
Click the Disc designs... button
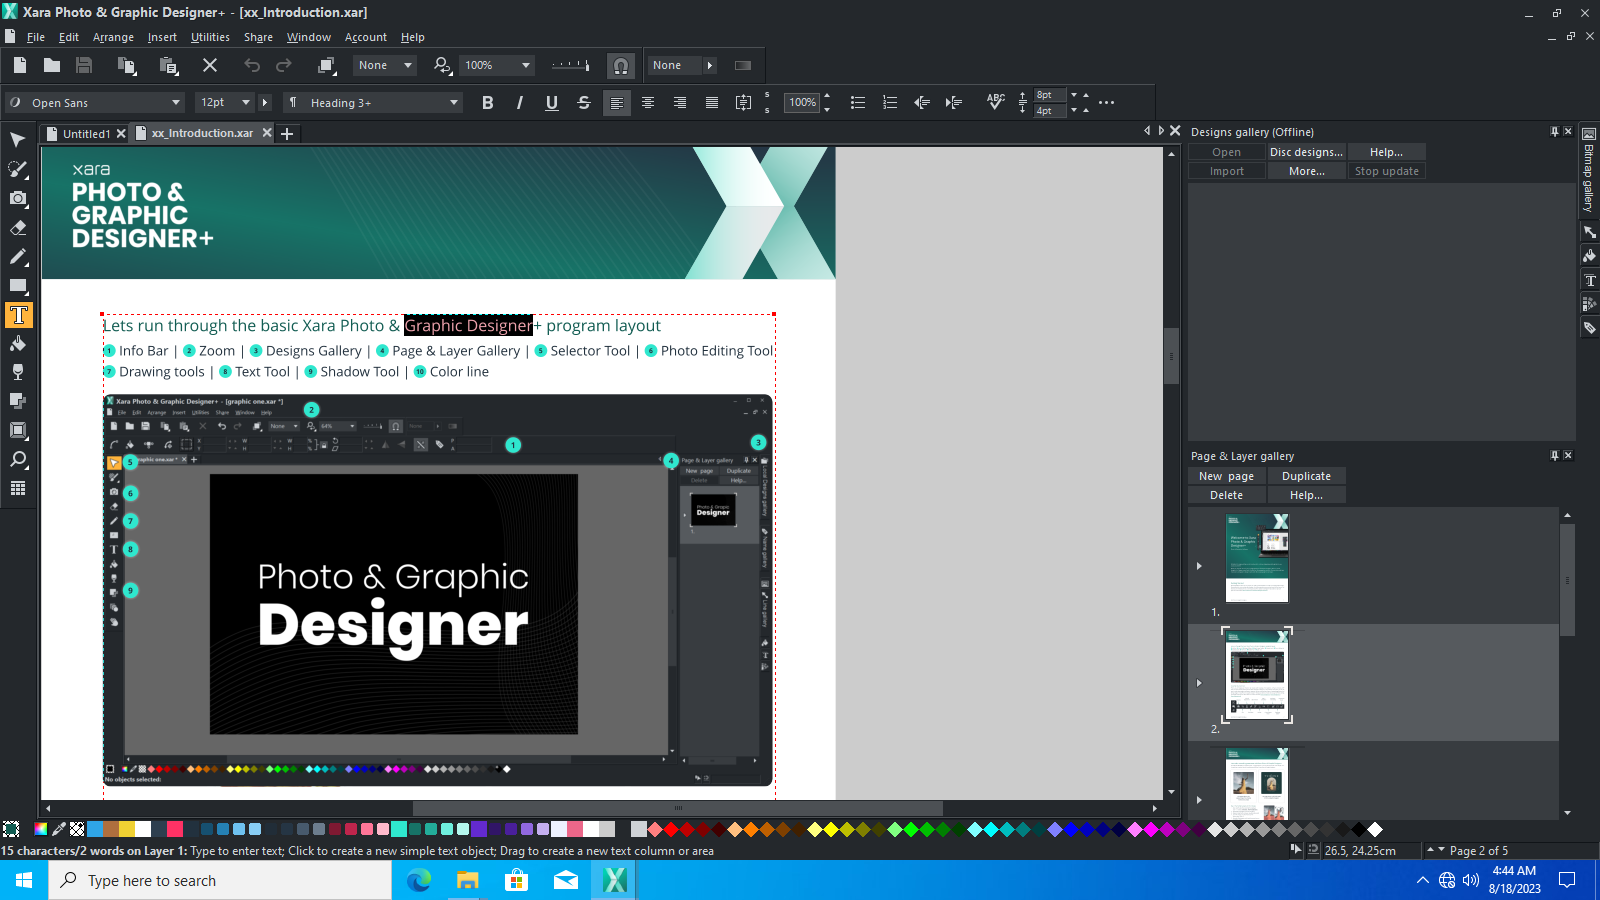pyautogui.click(x=1306, y=152)
